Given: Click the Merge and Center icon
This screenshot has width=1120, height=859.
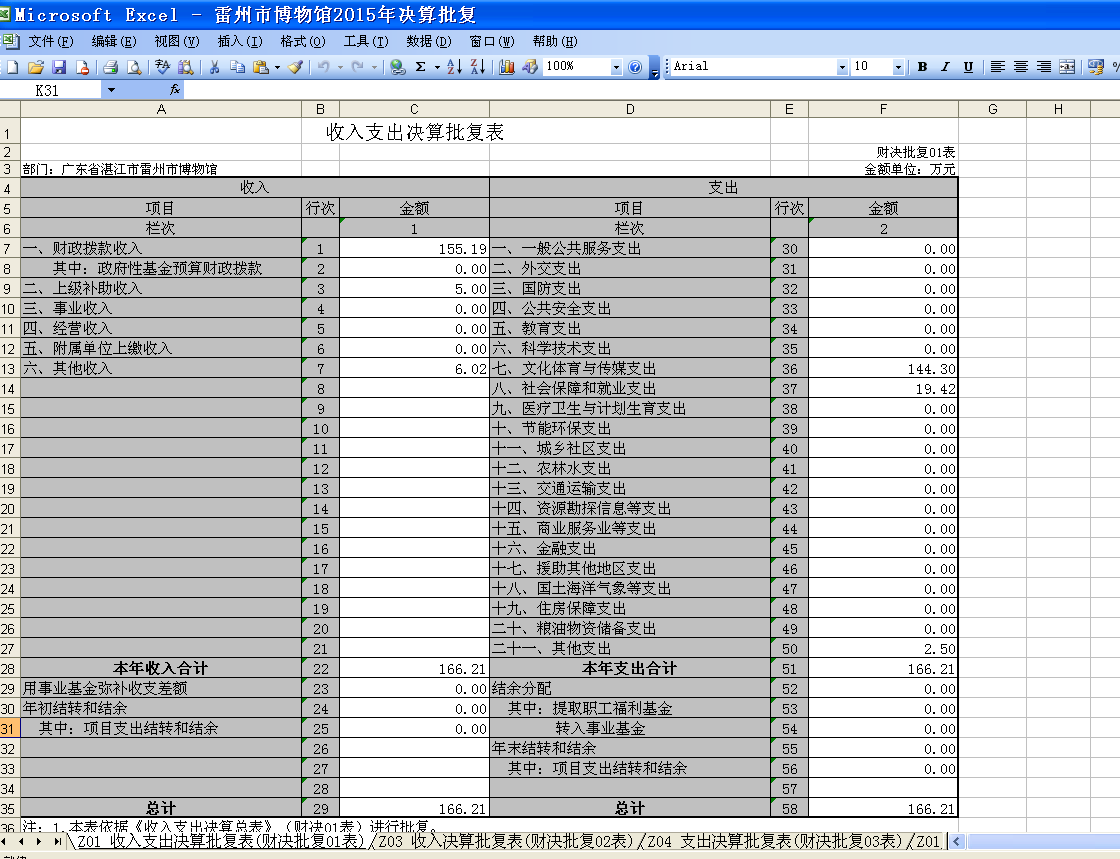Looking at the screenshot, I should coord(1067,67).
